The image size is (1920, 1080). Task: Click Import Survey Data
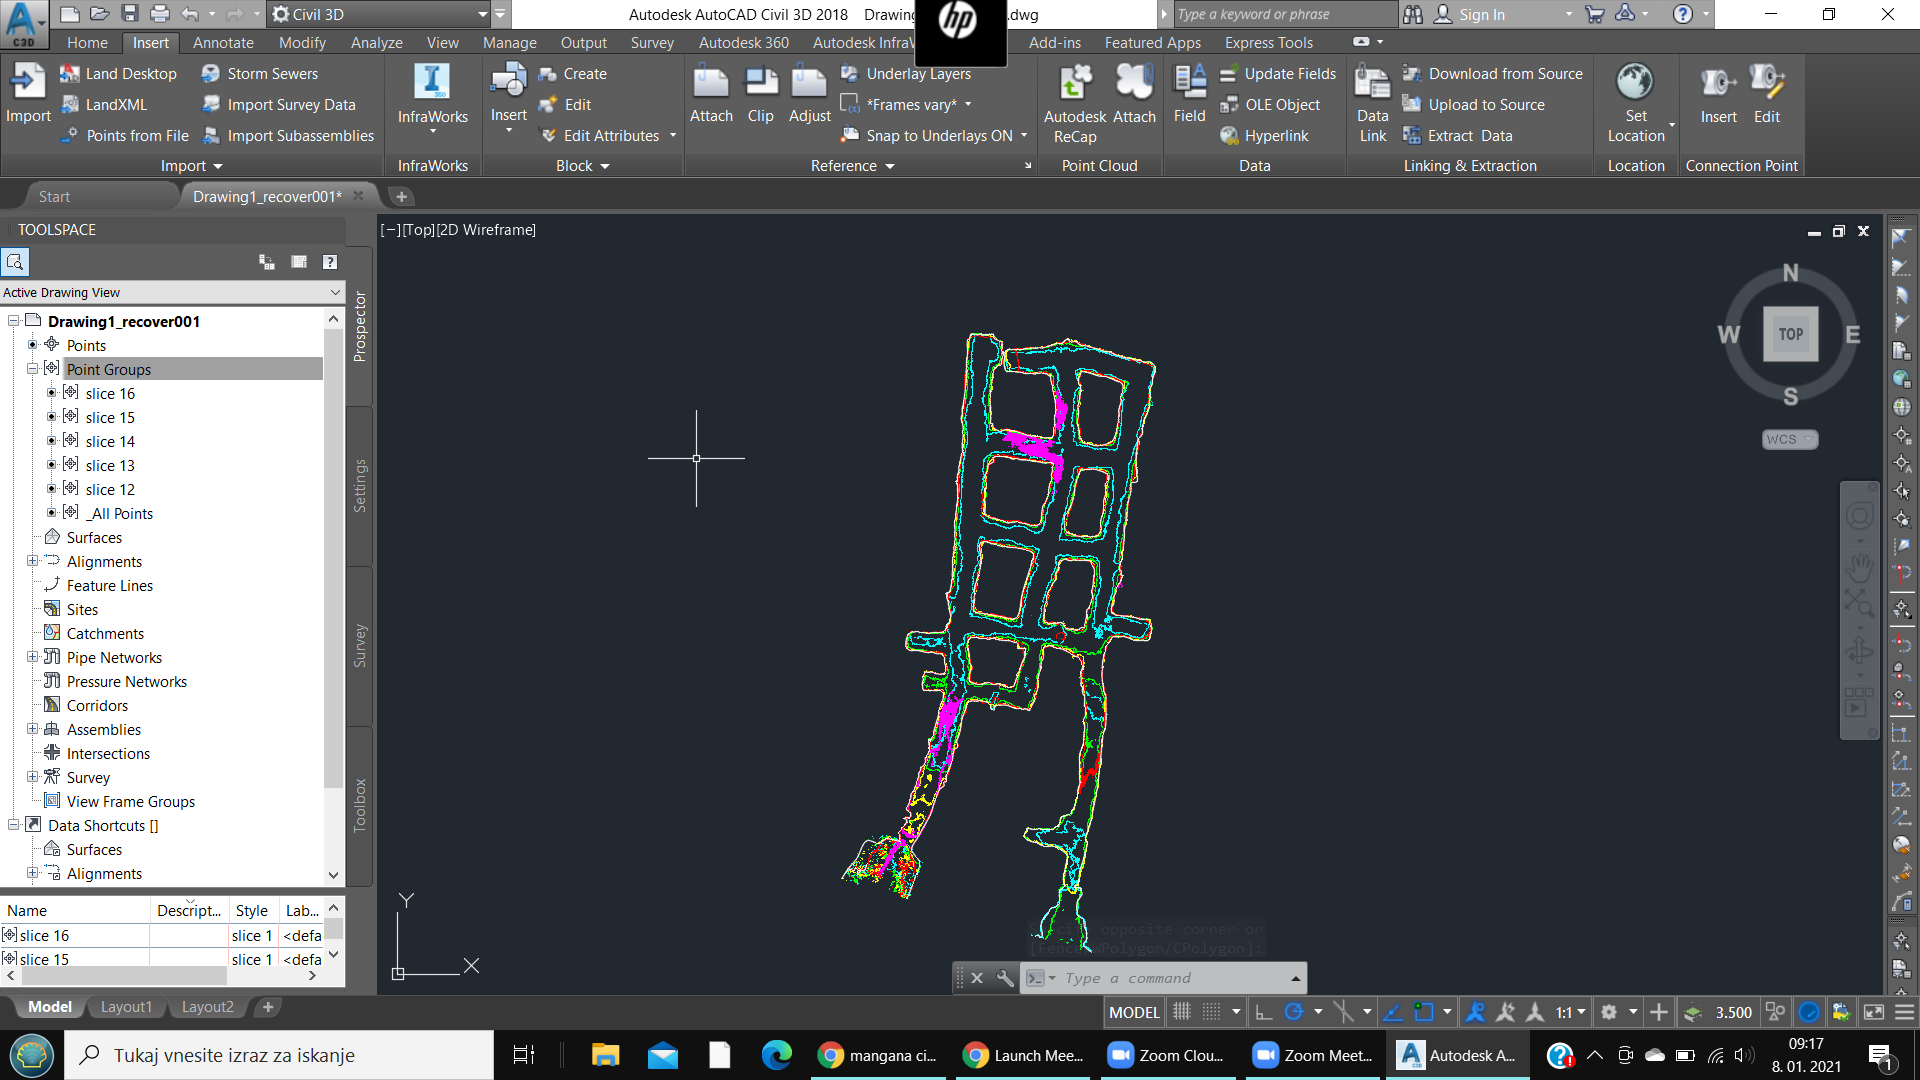(x=279, y=105)
